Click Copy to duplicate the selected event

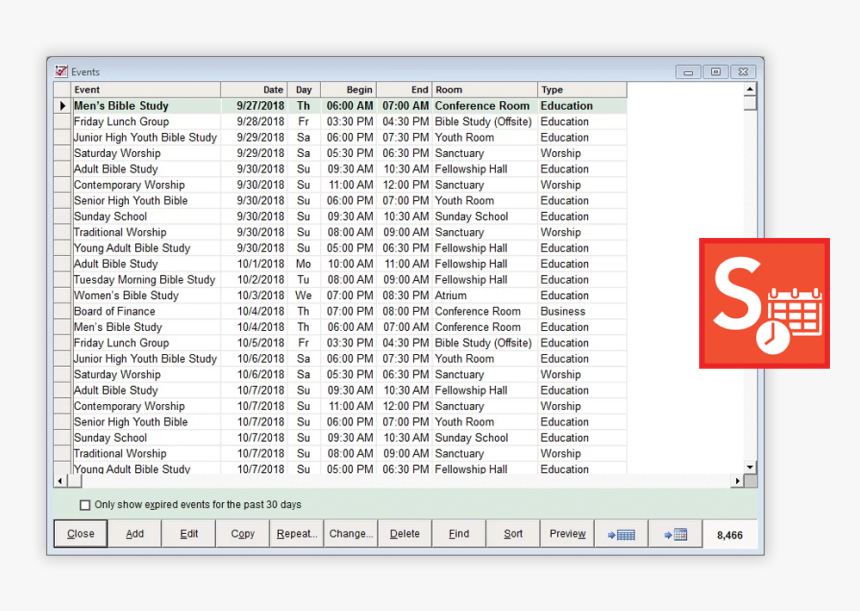click(242, 534)
